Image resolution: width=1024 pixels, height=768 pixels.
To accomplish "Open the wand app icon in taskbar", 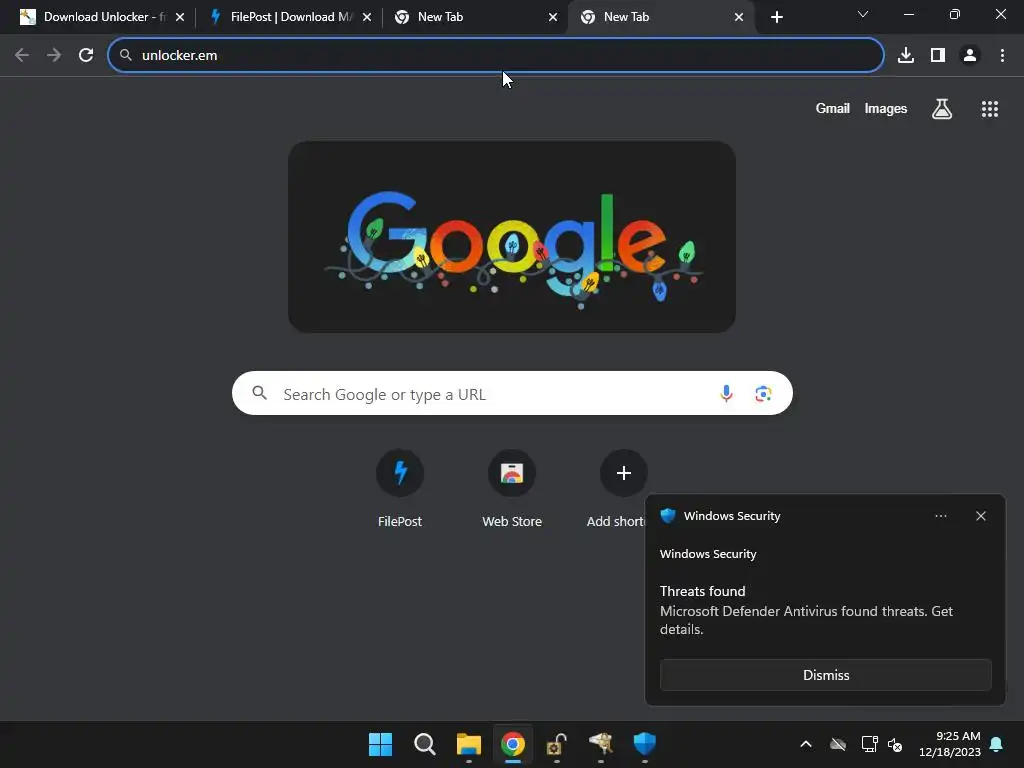I will tap(601, 744).
